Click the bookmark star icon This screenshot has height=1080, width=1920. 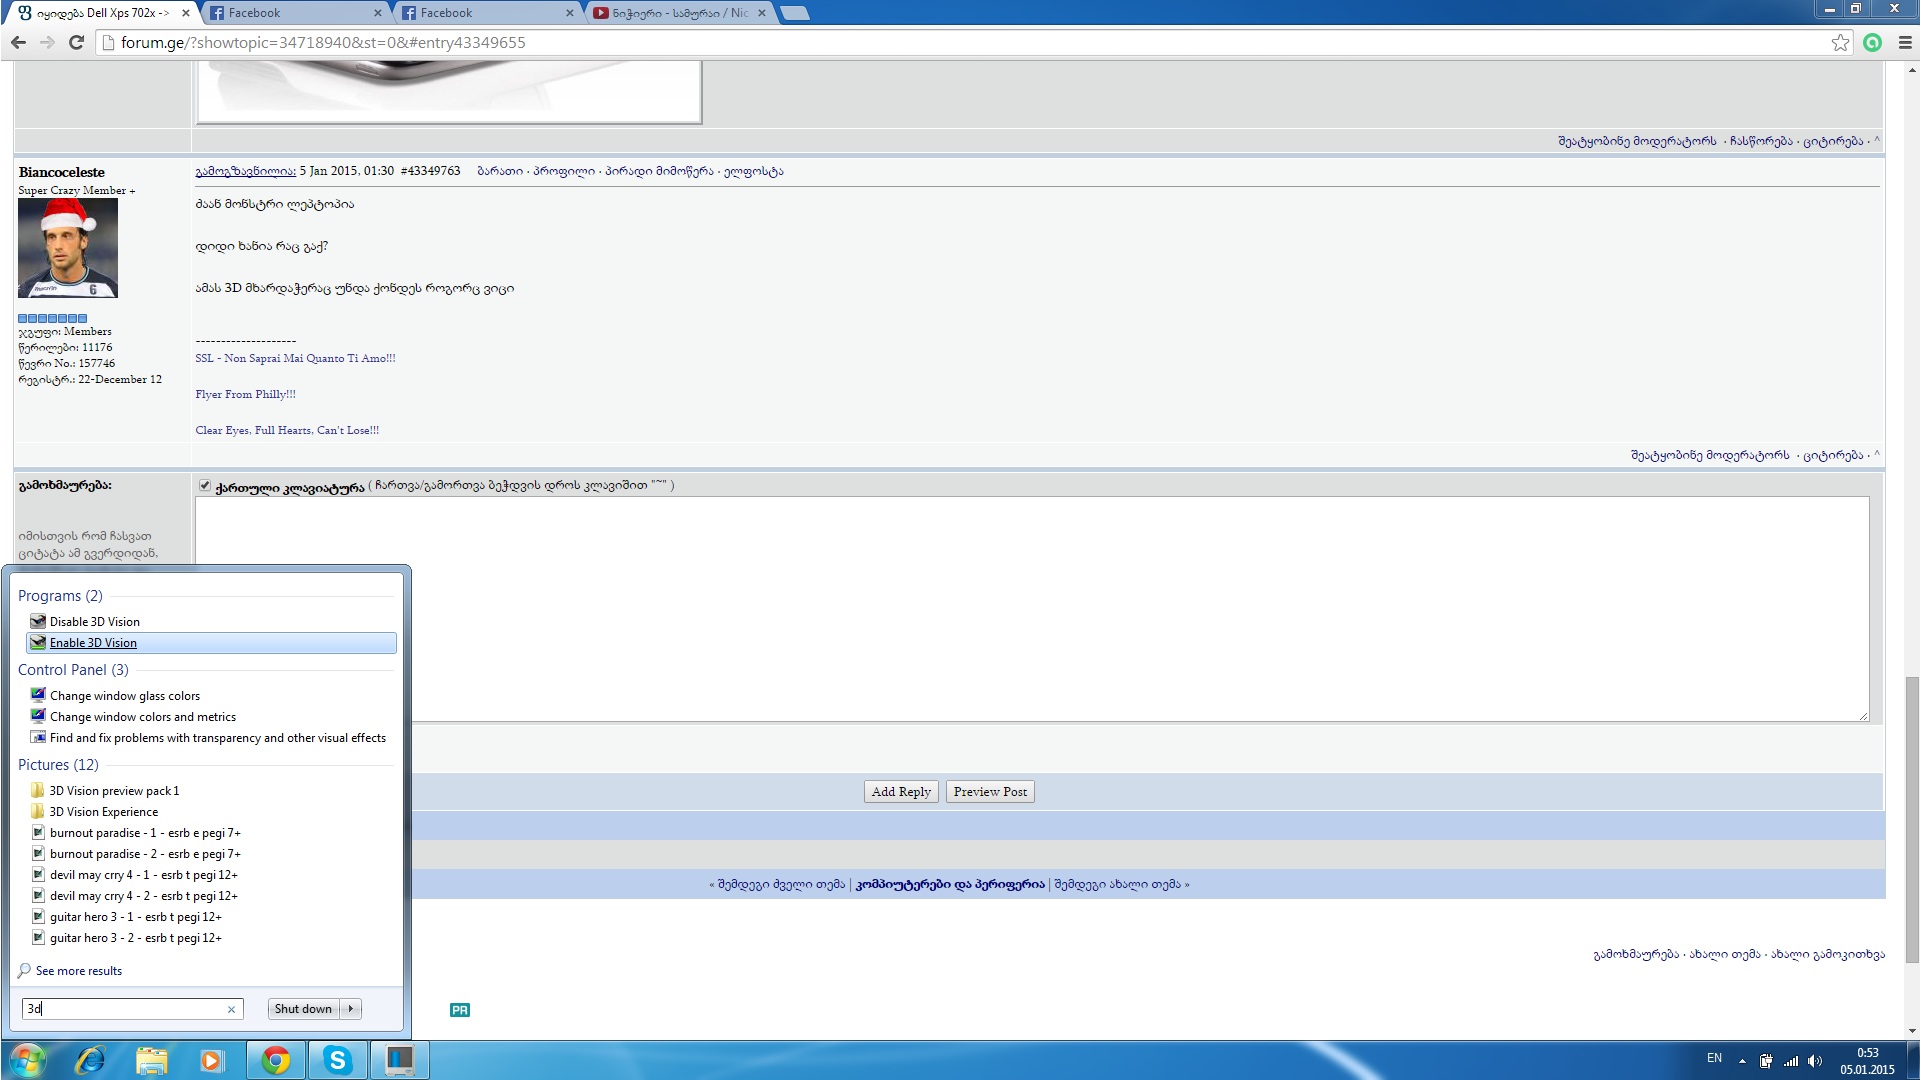pyautogui.click(x=1840, y=42)
